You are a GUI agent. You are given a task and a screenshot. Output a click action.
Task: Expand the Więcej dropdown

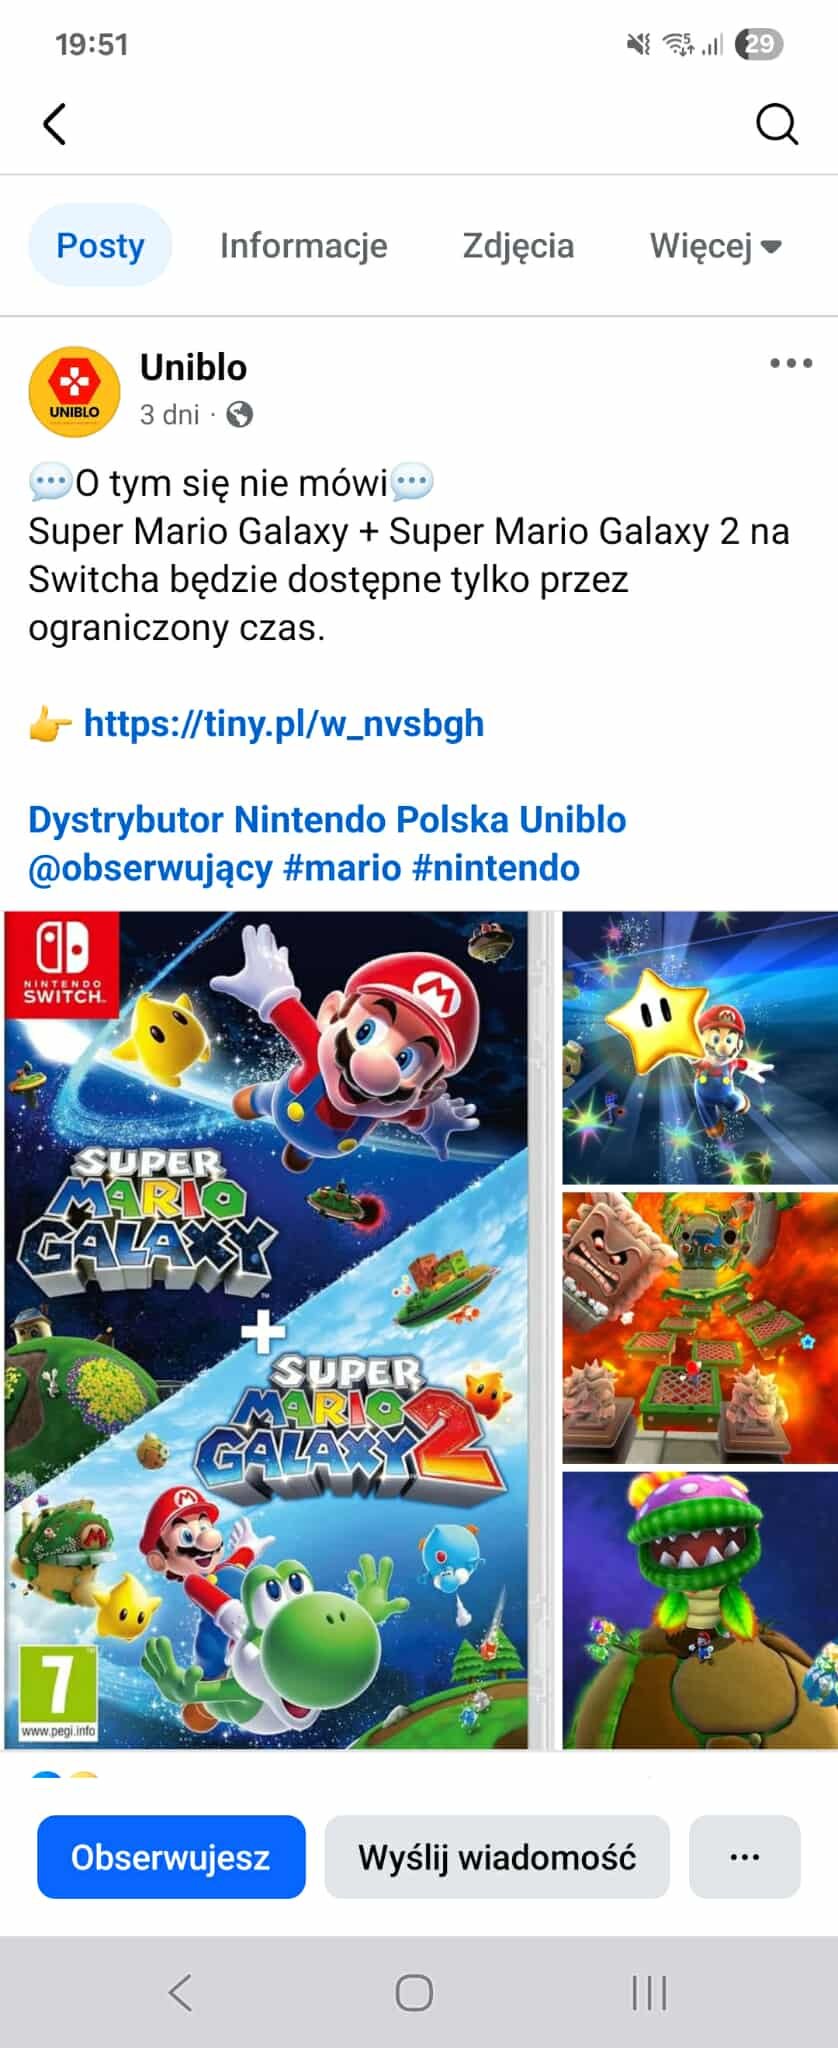coord(716,245)
